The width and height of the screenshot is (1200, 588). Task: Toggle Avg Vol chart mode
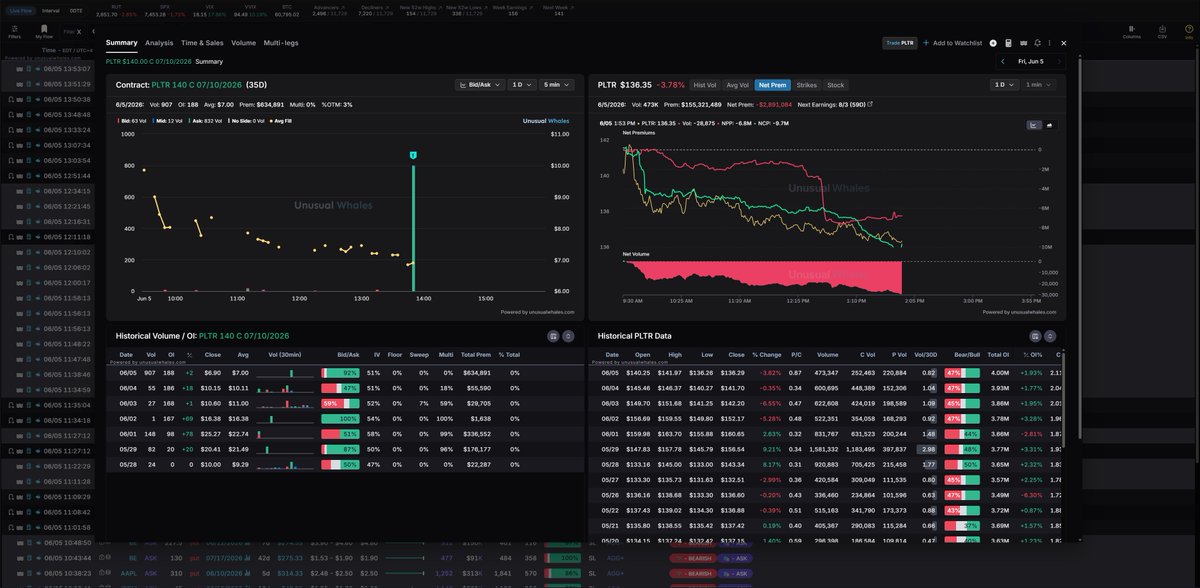(738, 85)
